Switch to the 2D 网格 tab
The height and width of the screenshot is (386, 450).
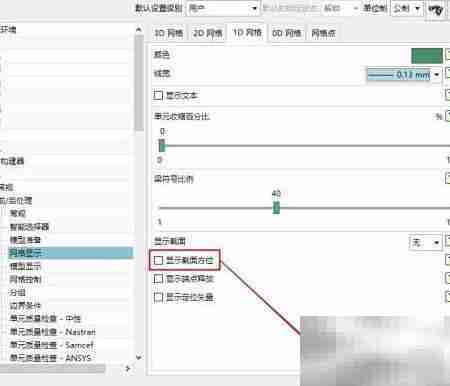click(x=208, y=33)
